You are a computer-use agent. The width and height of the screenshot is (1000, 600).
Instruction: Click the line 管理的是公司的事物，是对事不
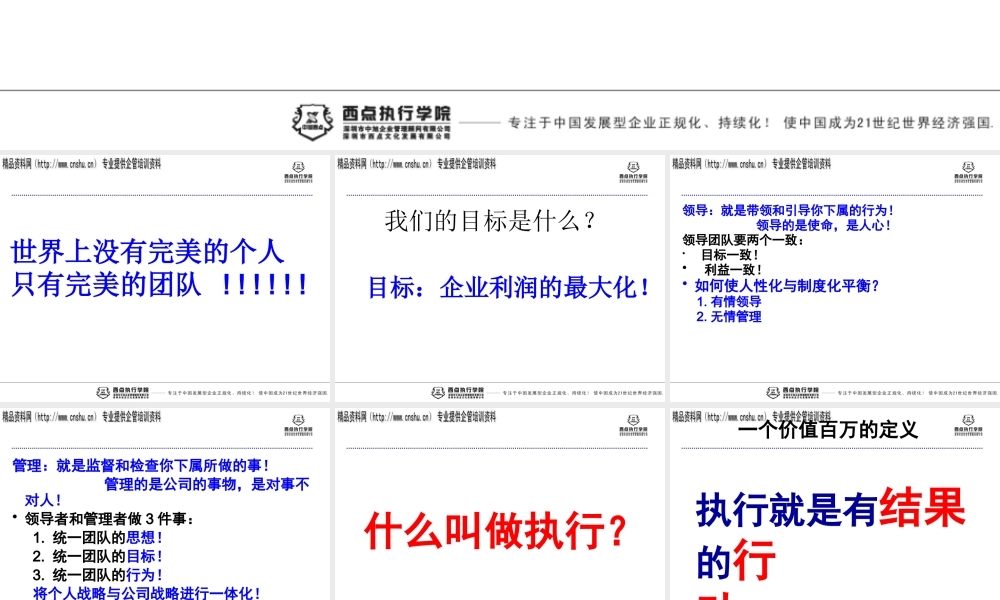click(x=207, y=484)
